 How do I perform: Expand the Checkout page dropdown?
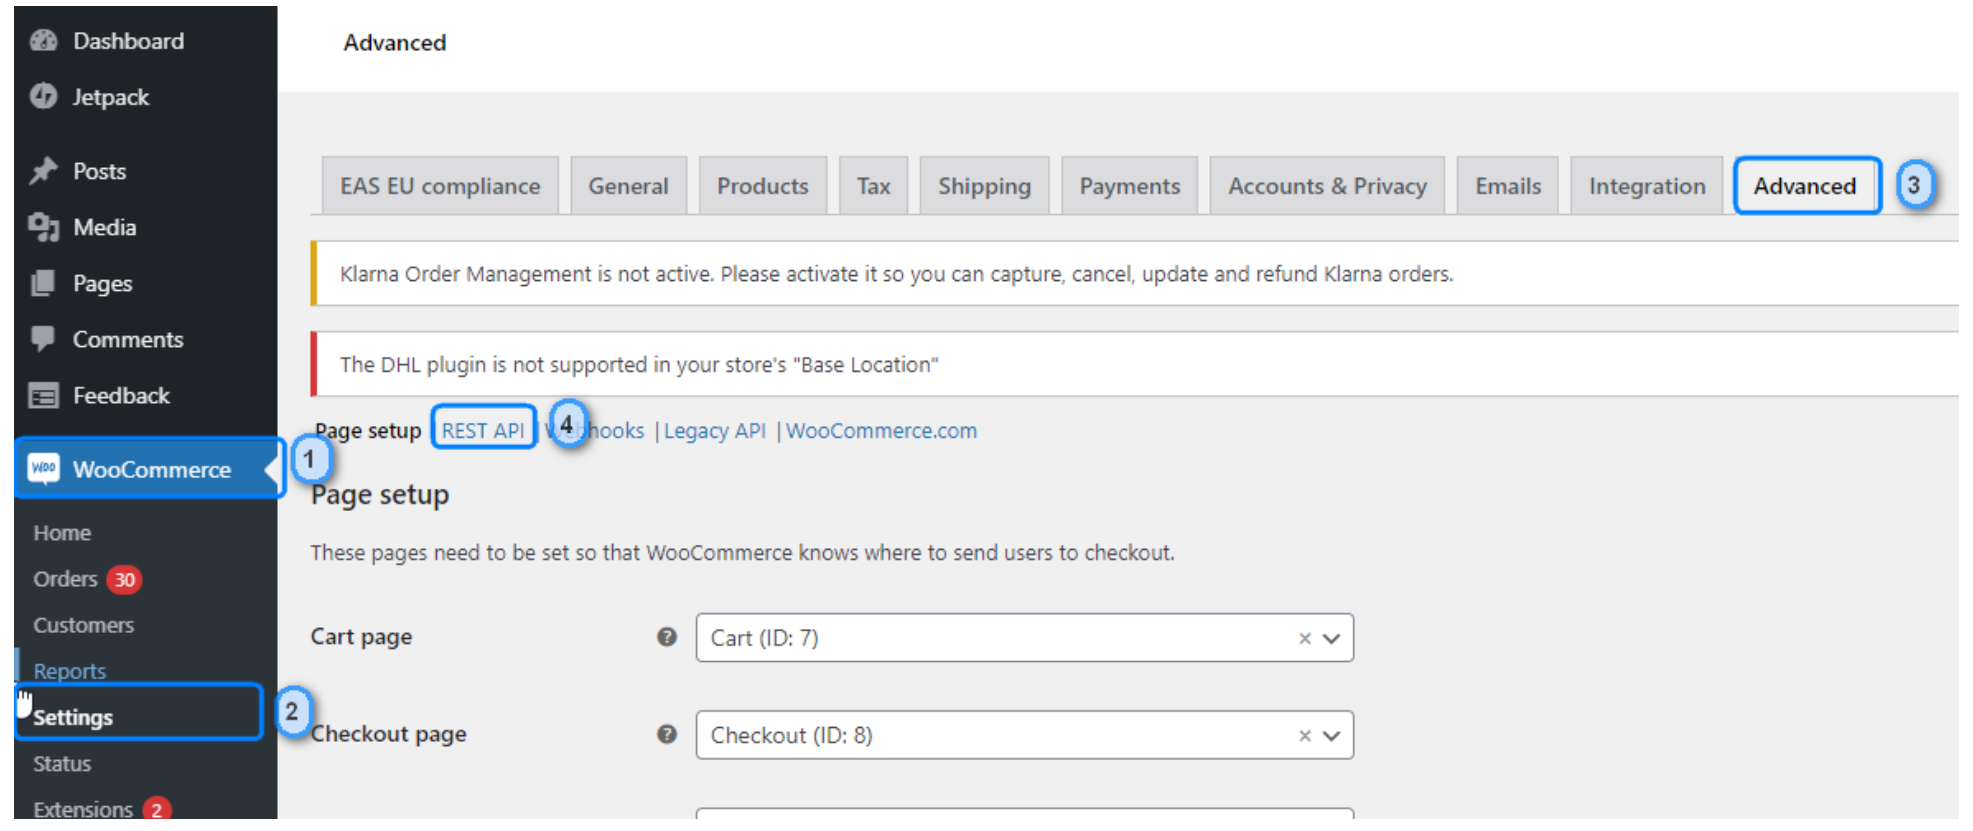coord(1331,736)
